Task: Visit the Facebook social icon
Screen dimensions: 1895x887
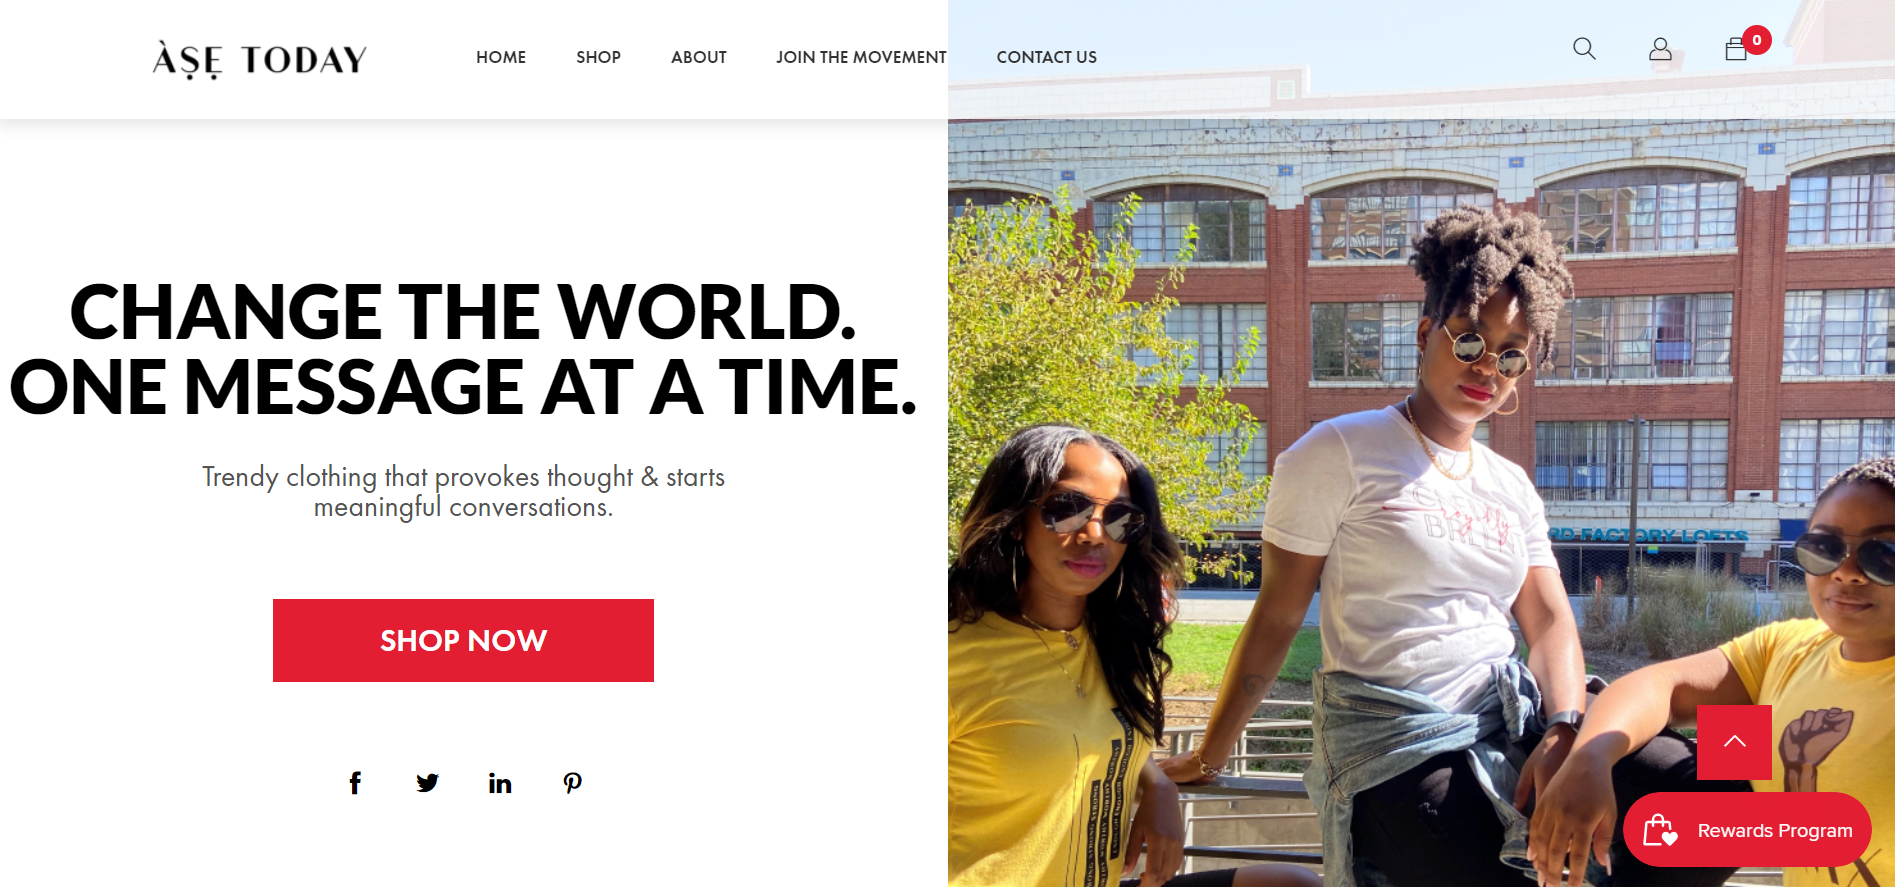Action: coord(355,783)
